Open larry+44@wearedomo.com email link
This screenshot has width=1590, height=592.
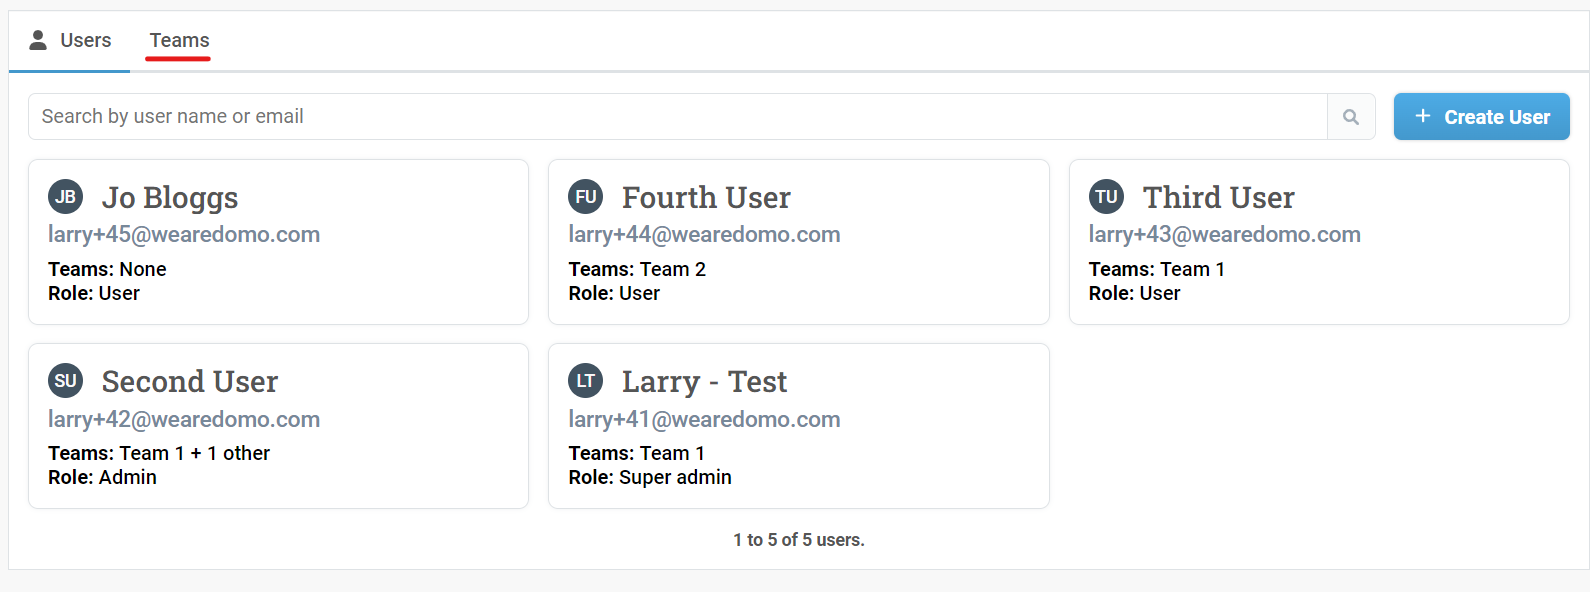tap(704, 234)
